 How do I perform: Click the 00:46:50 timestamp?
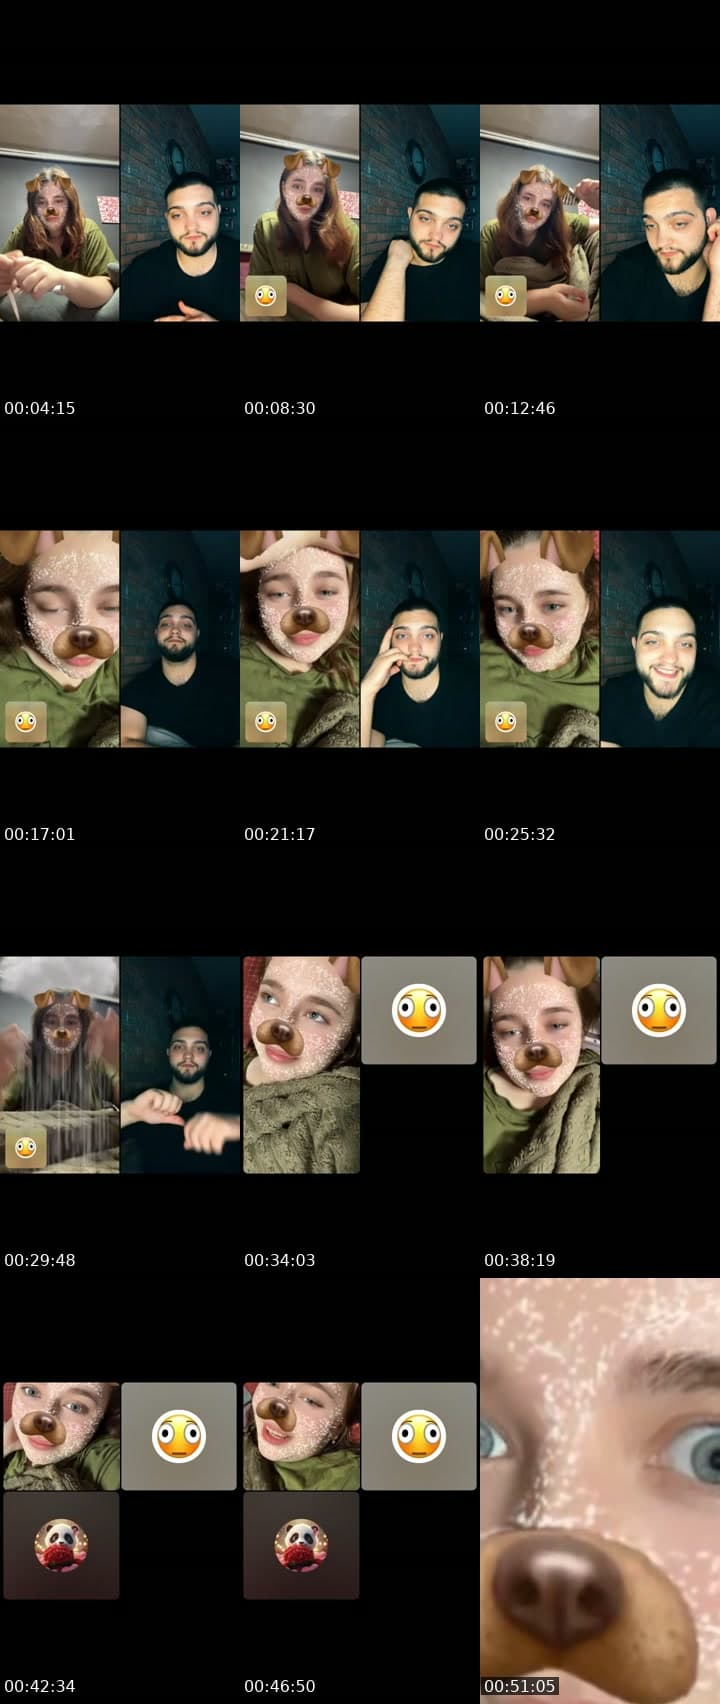[280, 1686]
